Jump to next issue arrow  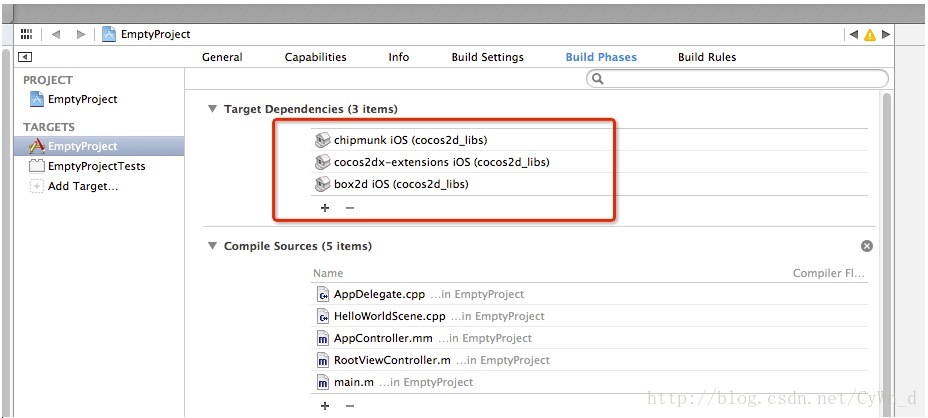pyautogui.click(x=885, y=34)
